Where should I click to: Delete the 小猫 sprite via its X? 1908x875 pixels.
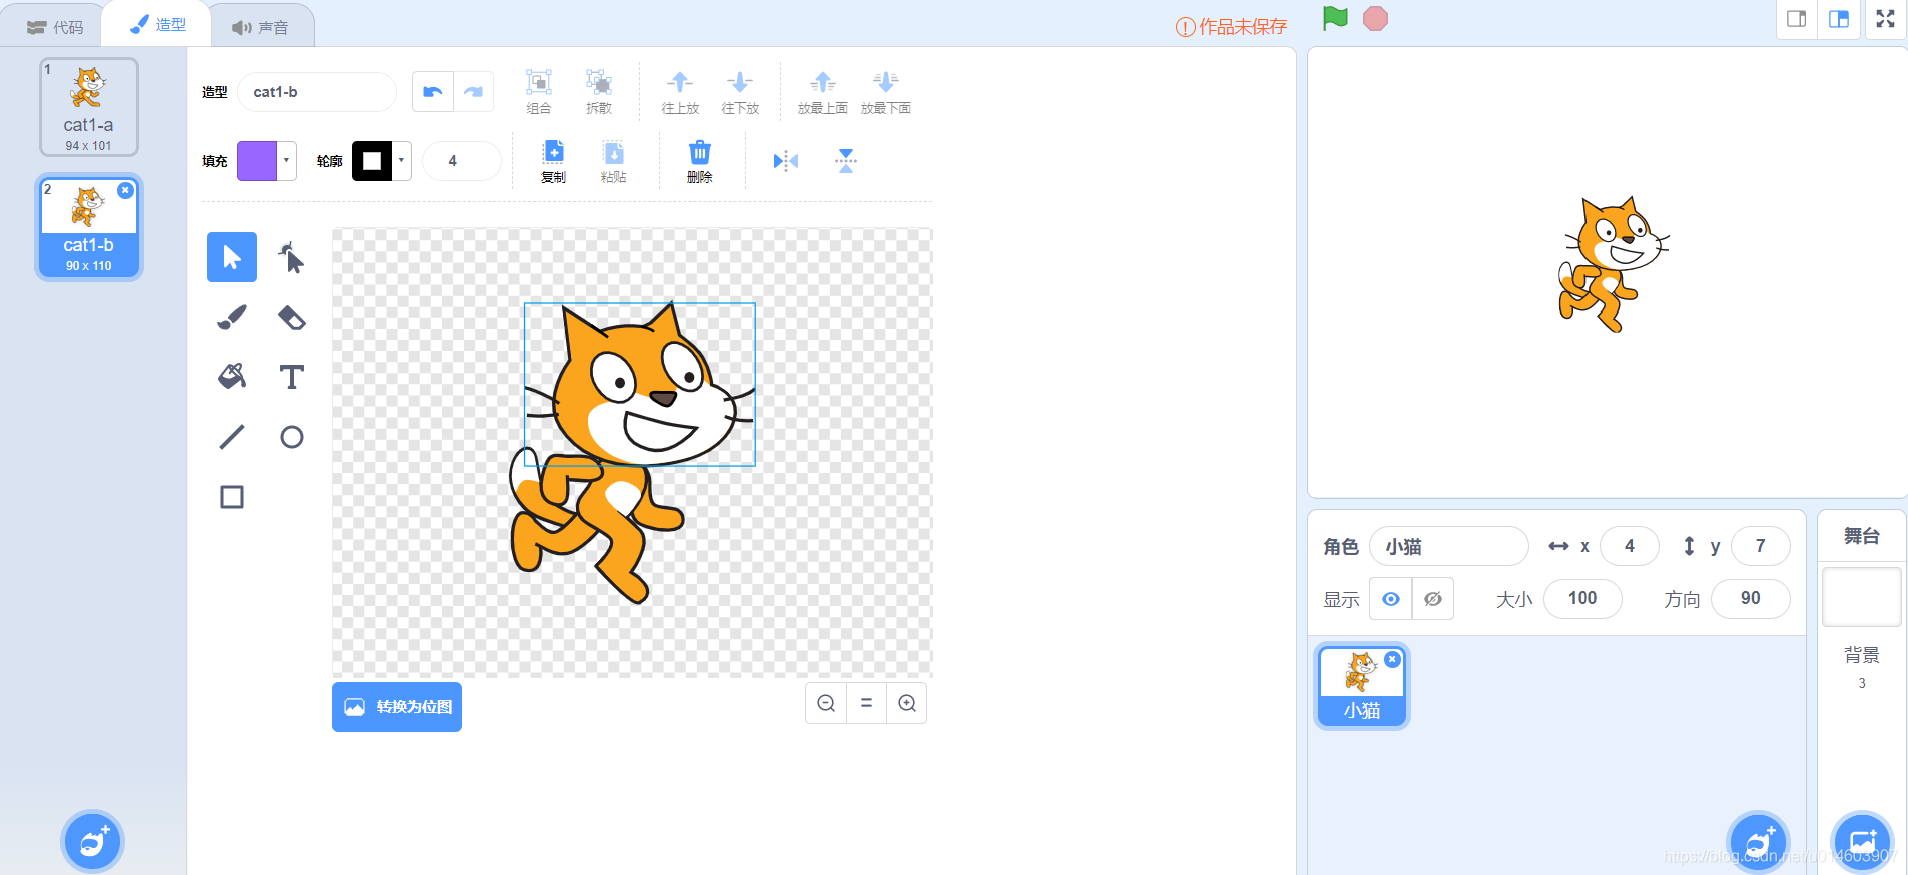tap(1392, 659)
